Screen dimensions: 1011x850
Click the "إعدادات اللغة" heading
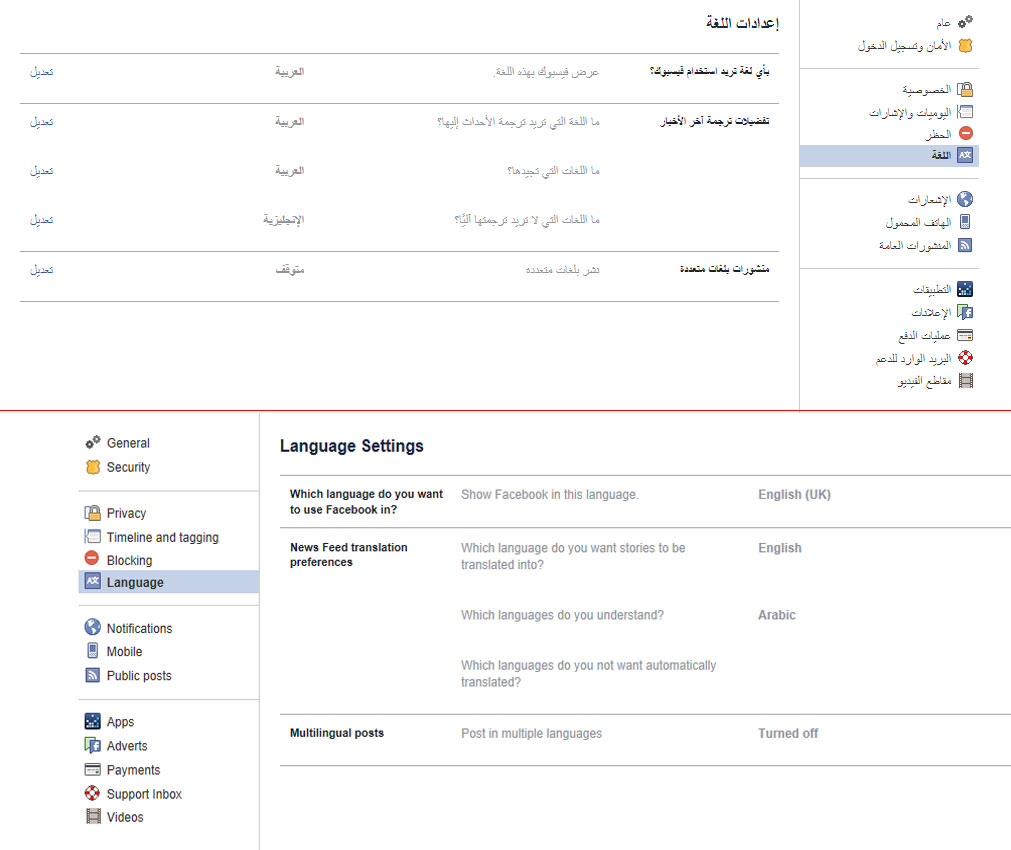[x=743, y=23]
